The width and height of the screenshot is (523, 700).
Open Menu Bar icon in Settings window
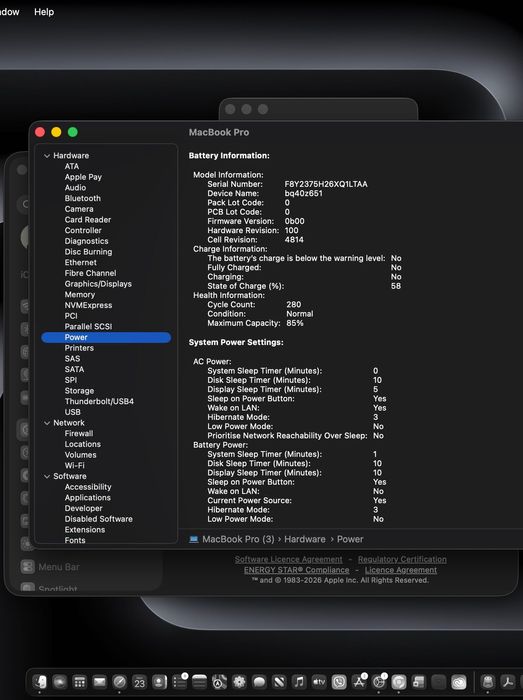(27, 567)
